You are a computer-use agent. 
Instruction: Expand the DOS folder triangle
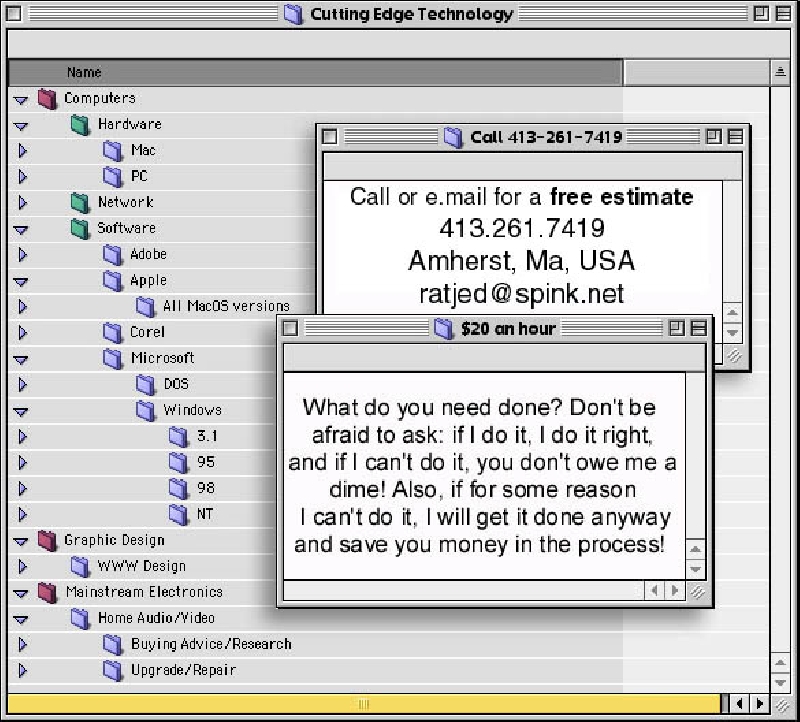[x=21, y=384]
